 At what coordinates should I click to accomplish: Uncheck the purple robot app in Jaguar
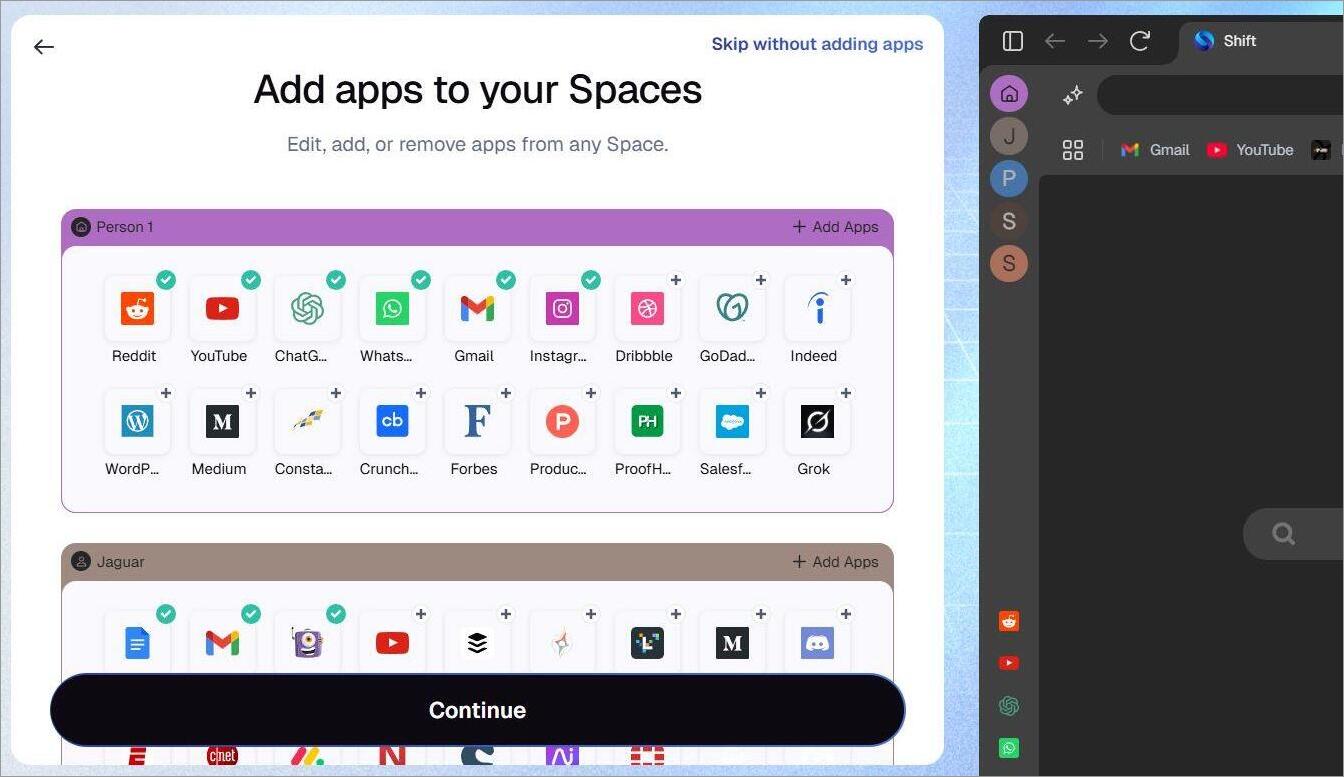(x=336, y=614)
